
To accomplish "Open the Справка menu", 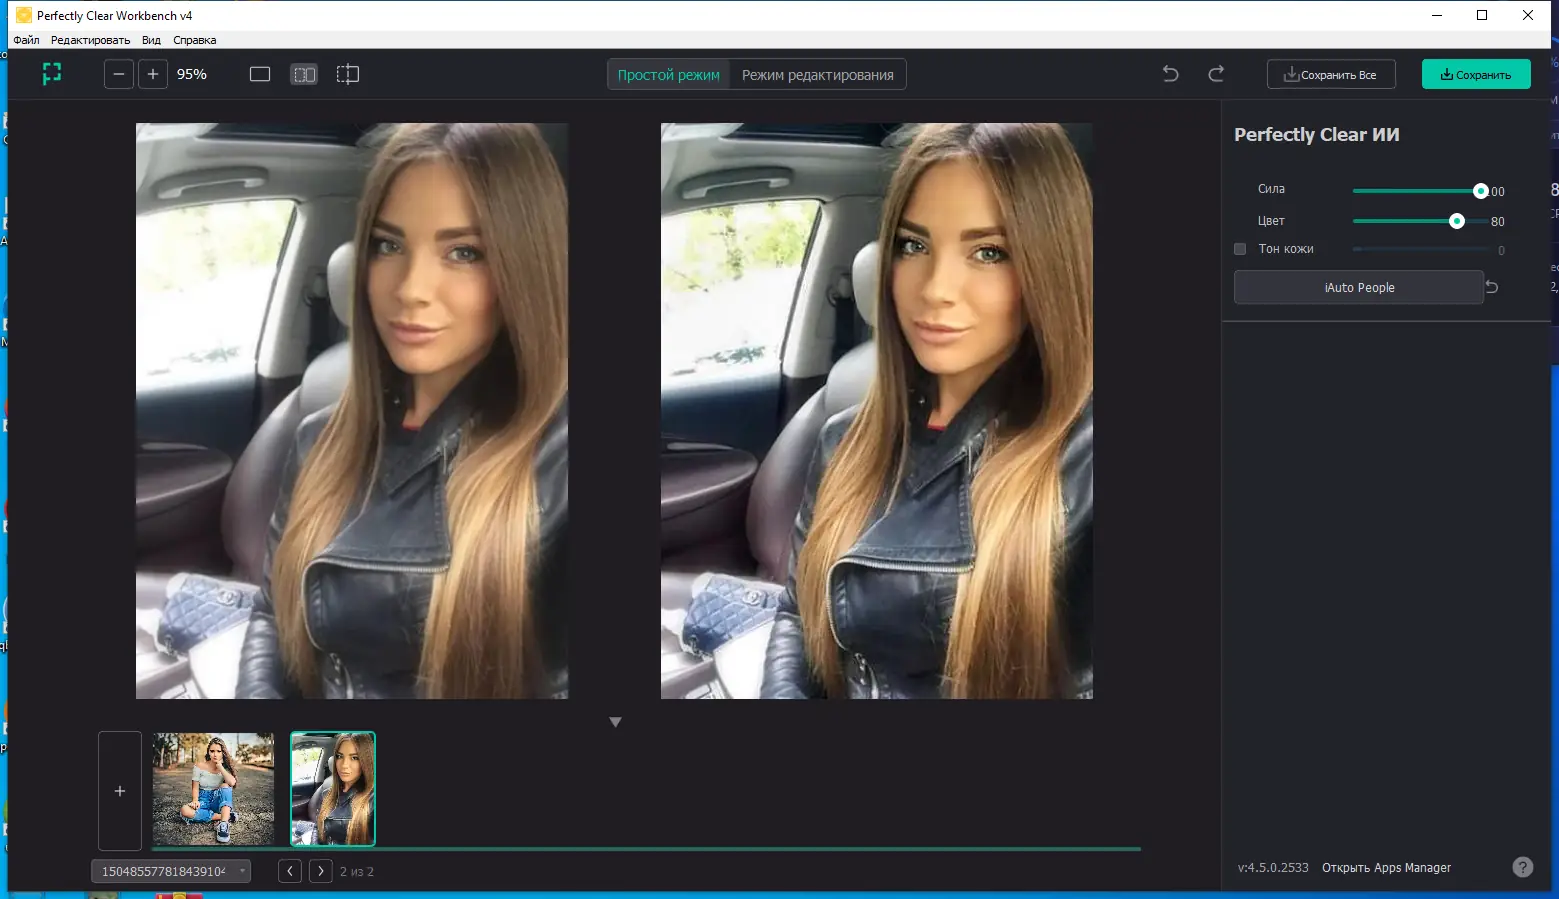I will coord(195,40).
